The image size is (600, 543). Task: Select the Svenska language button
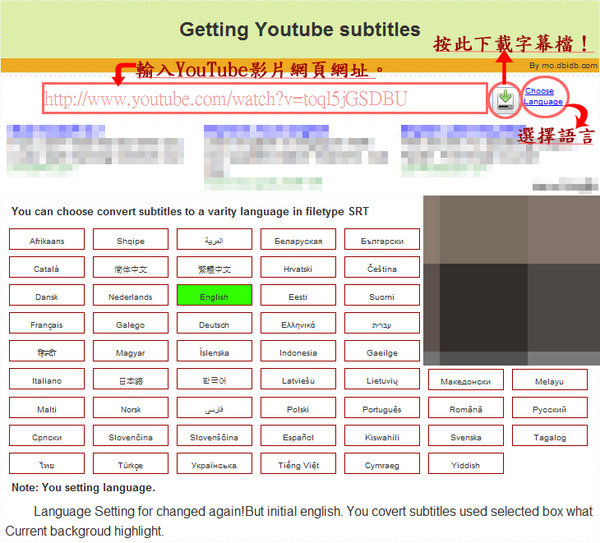point(466,436)
